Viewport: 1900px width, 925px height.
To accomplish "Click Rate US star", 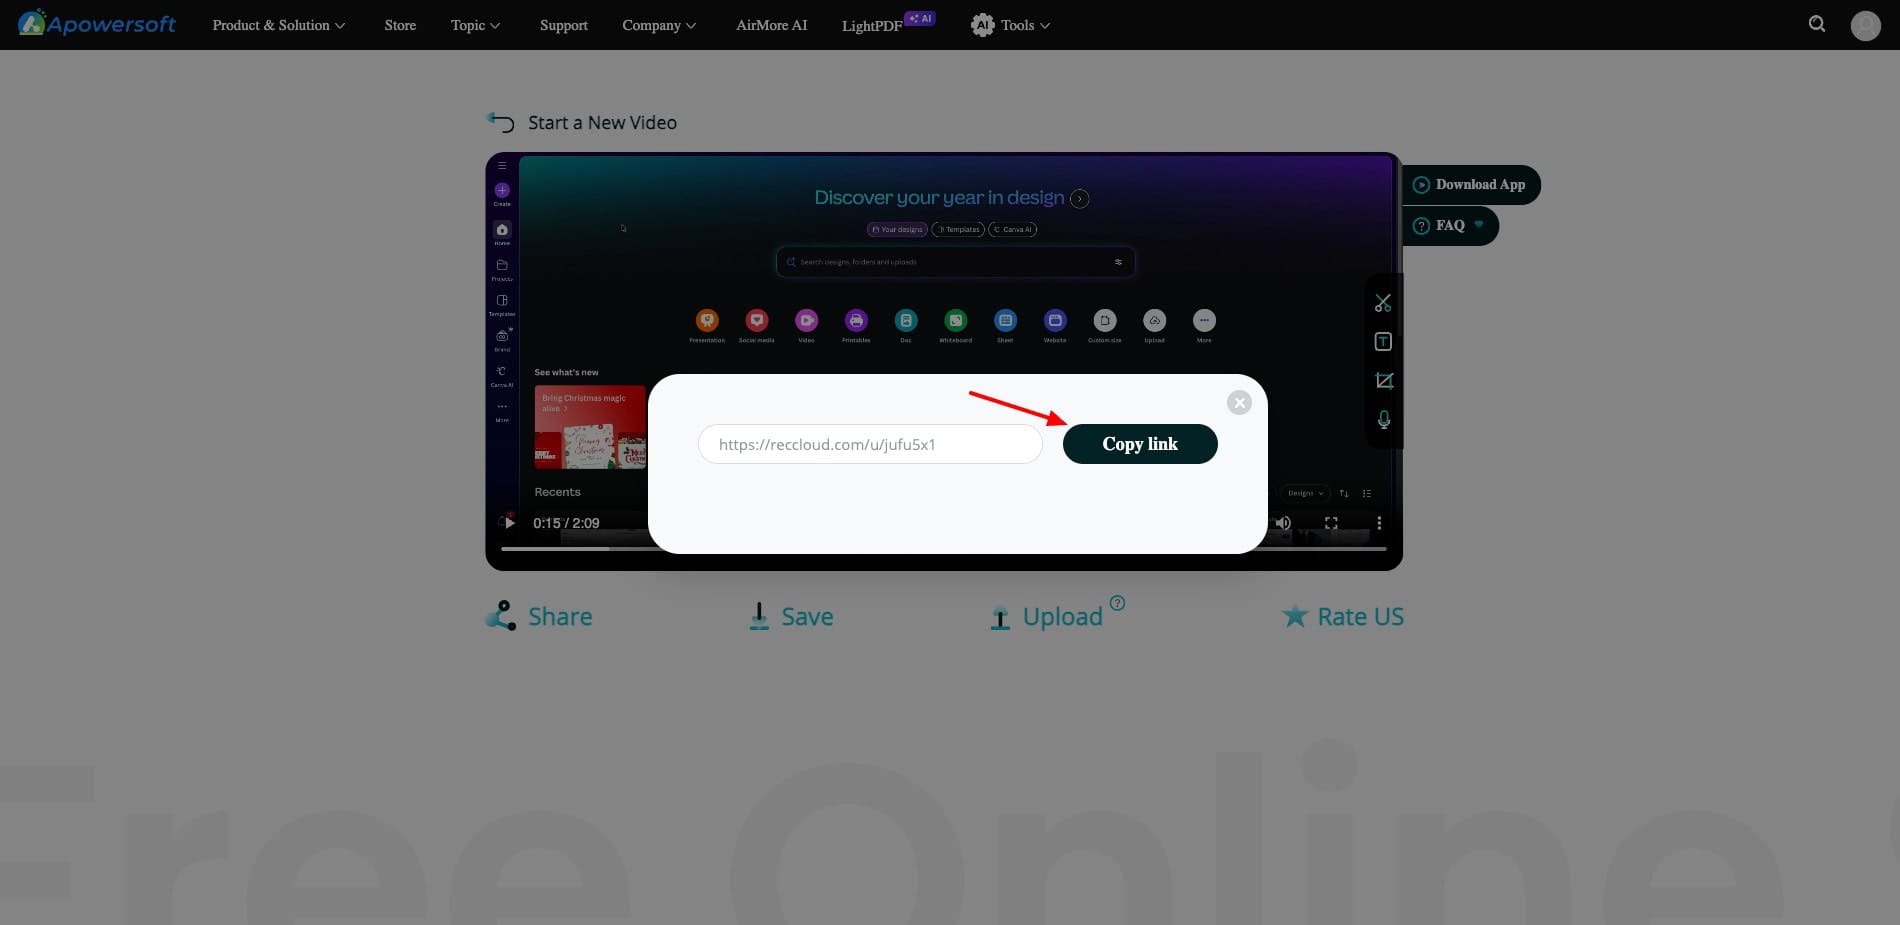I will point(1343,616).
